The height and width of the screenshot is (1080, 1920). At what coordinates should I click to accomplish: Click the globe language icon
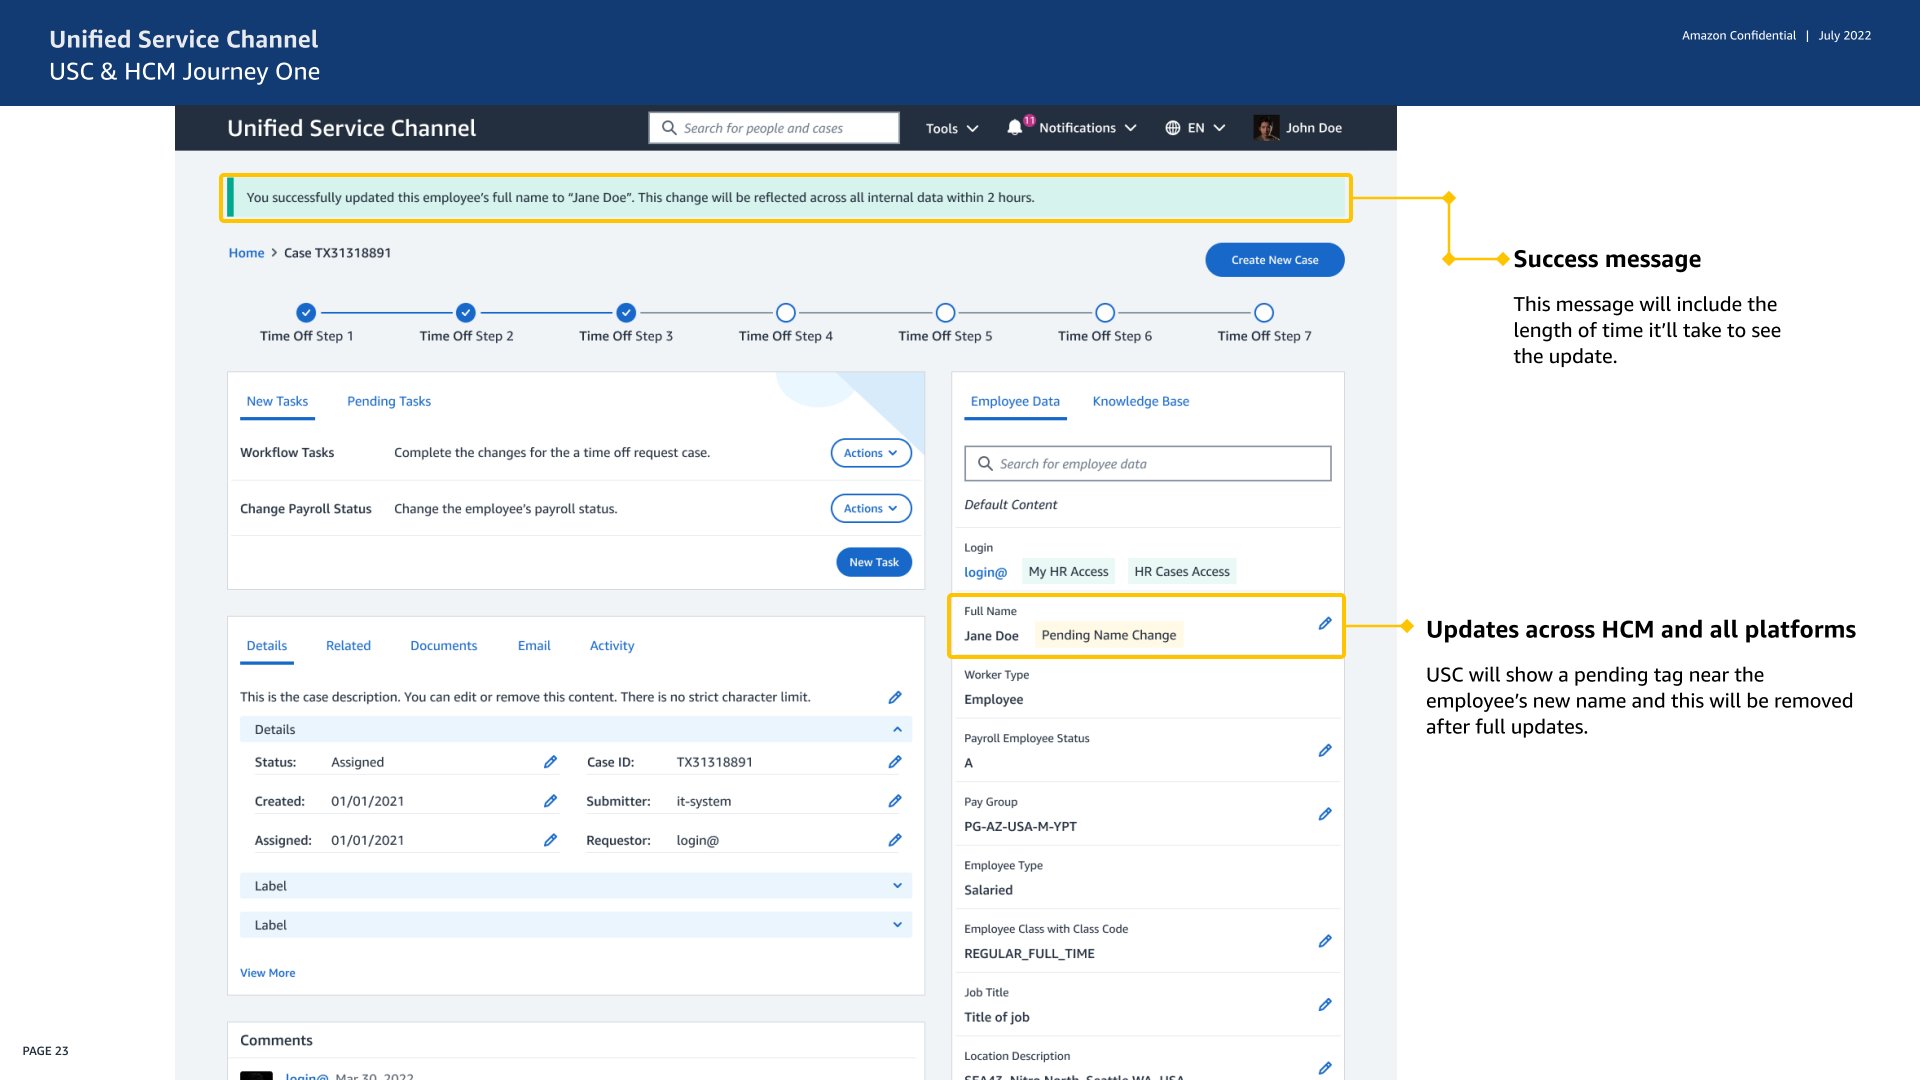coord(1173,128)
